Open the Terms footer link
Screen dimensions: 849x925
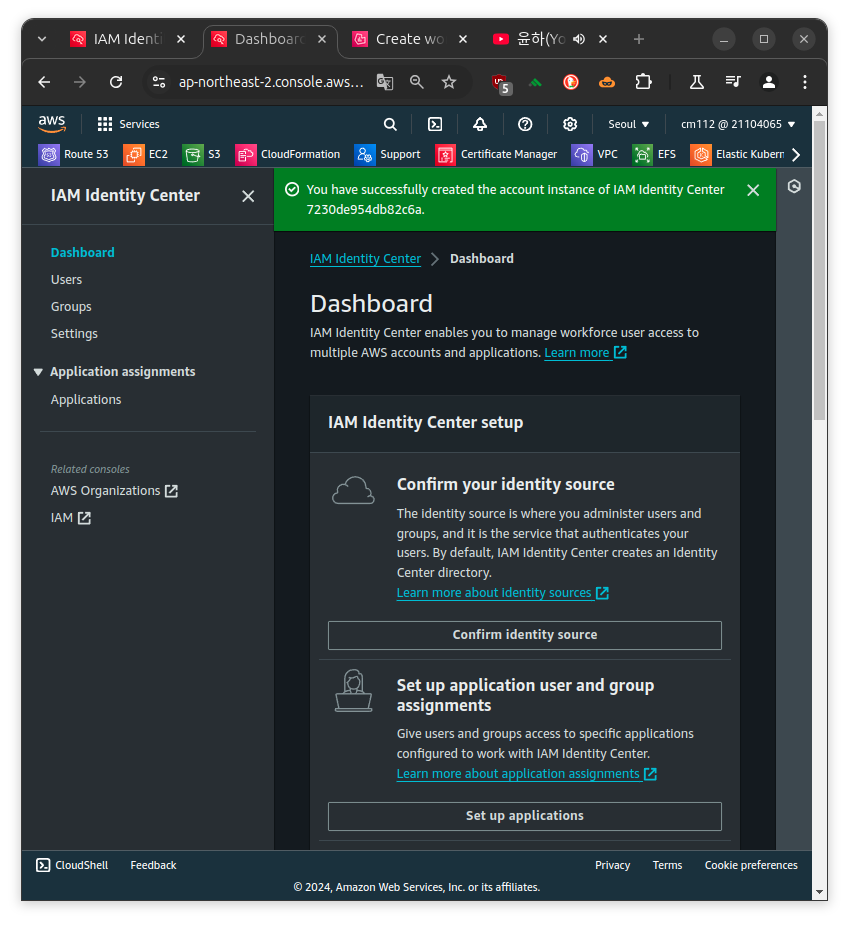point(667,865)
